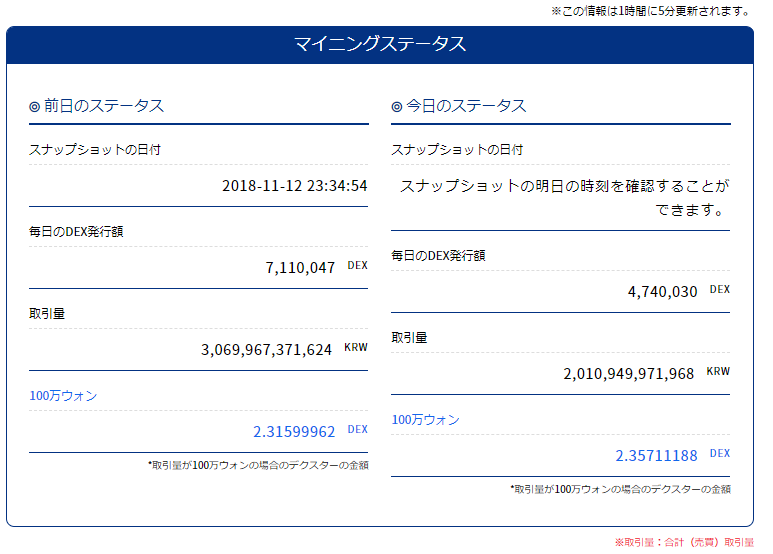773x554 pixels.
Task: Click the blue 2.31599962 DEX value
Action: click(x=294, y=432)
